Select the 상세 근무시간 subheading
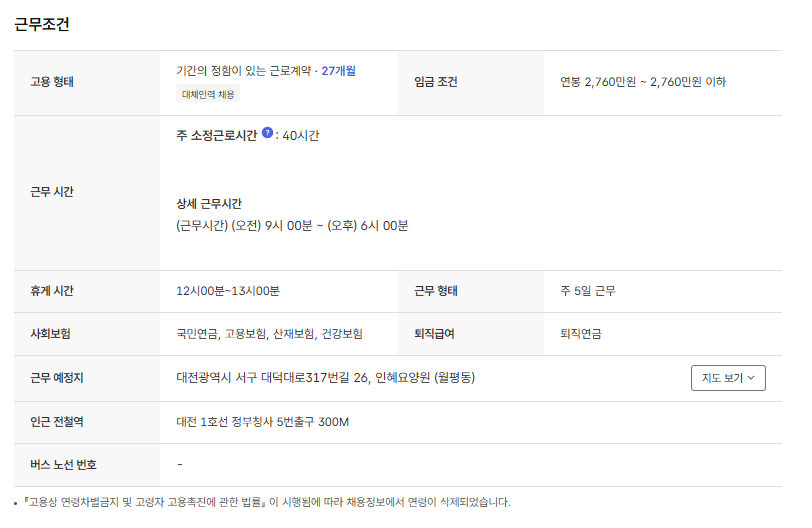Screen dimensions: 812x528 pos(209,204)
